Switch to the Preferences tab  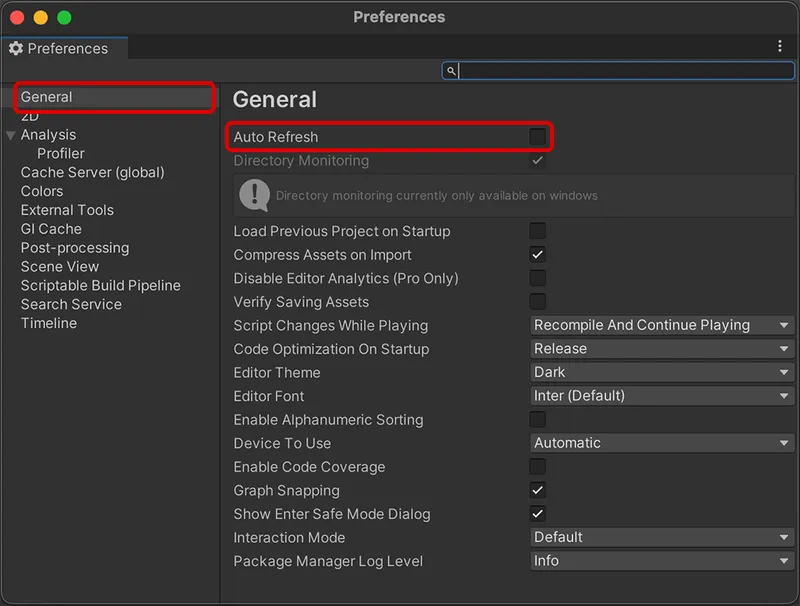[x=63, y=48]
